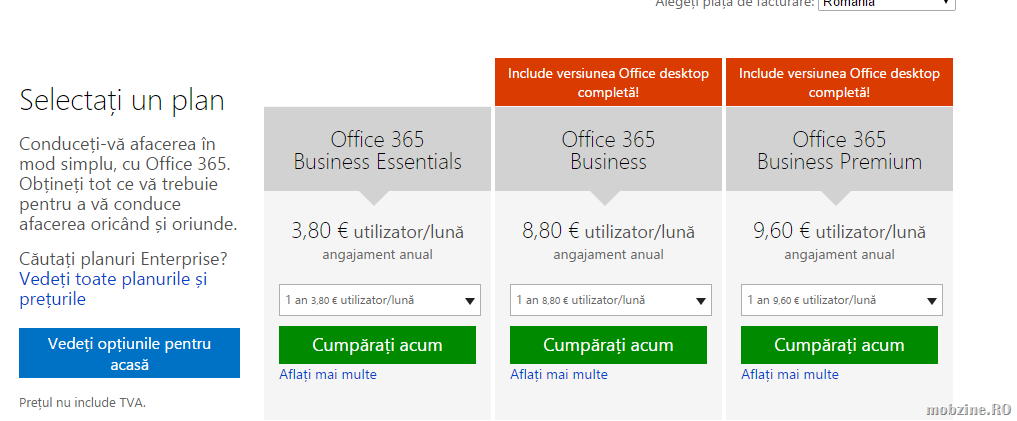
Task: Expand the 1 an 9,60 € term dropdown
Action: pos(841,300)
